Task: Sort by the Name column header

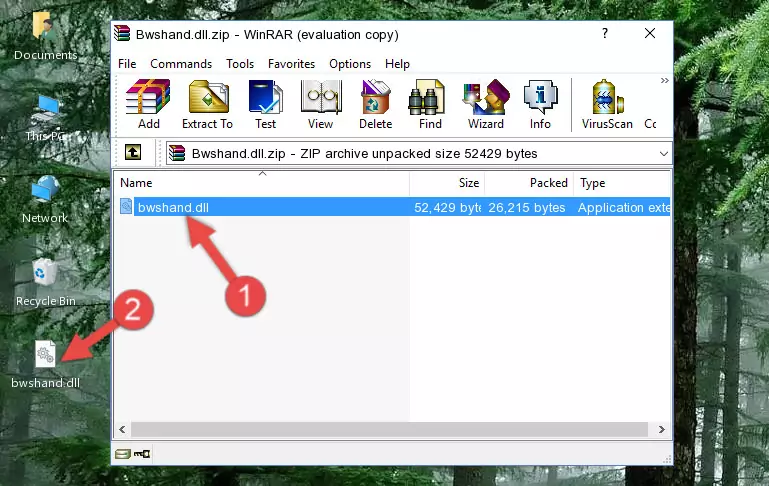Action: [262, 183]
